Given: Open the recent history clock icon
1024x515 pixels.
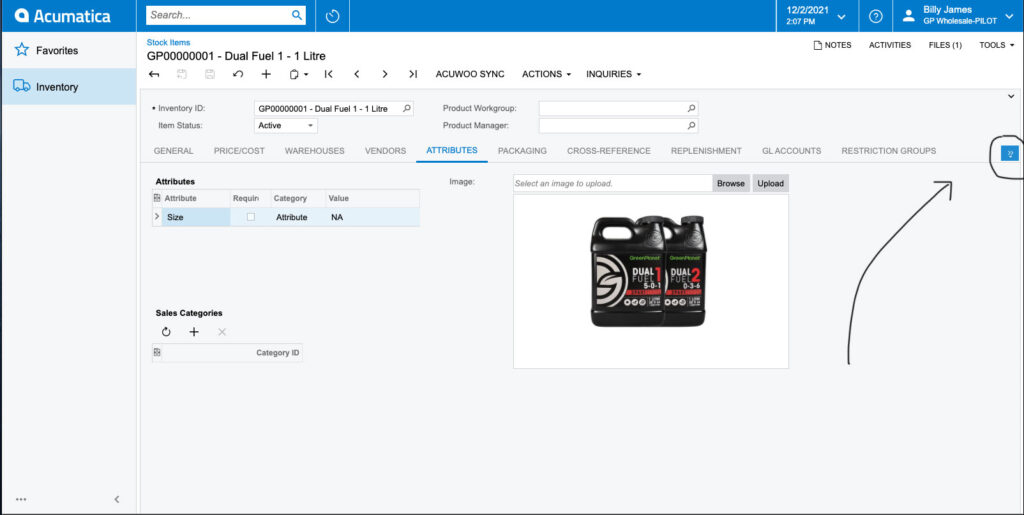Looking at the screenshot, I should pyautogui.click(x=332, y=16).
